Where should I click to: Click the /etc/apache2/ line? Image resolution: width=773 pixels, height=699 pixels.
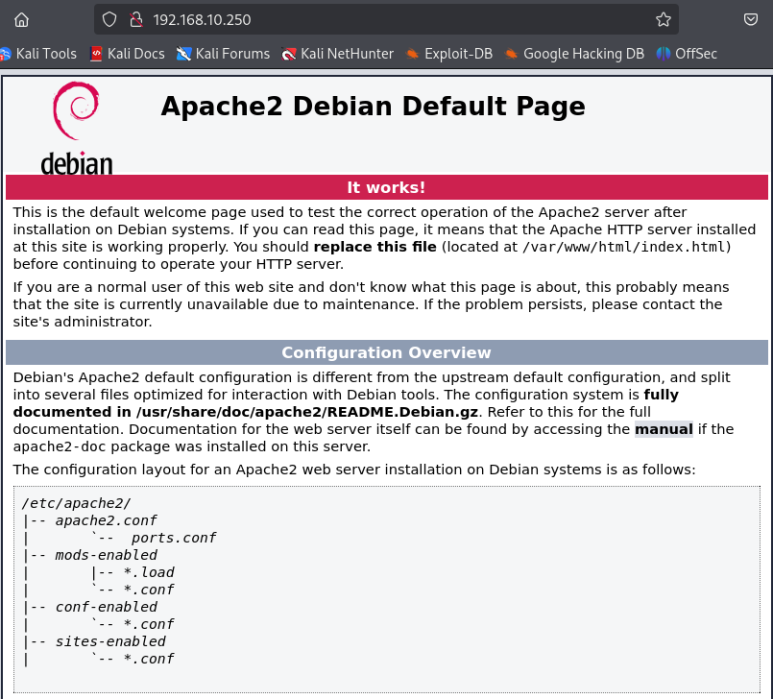pos(76,503)
